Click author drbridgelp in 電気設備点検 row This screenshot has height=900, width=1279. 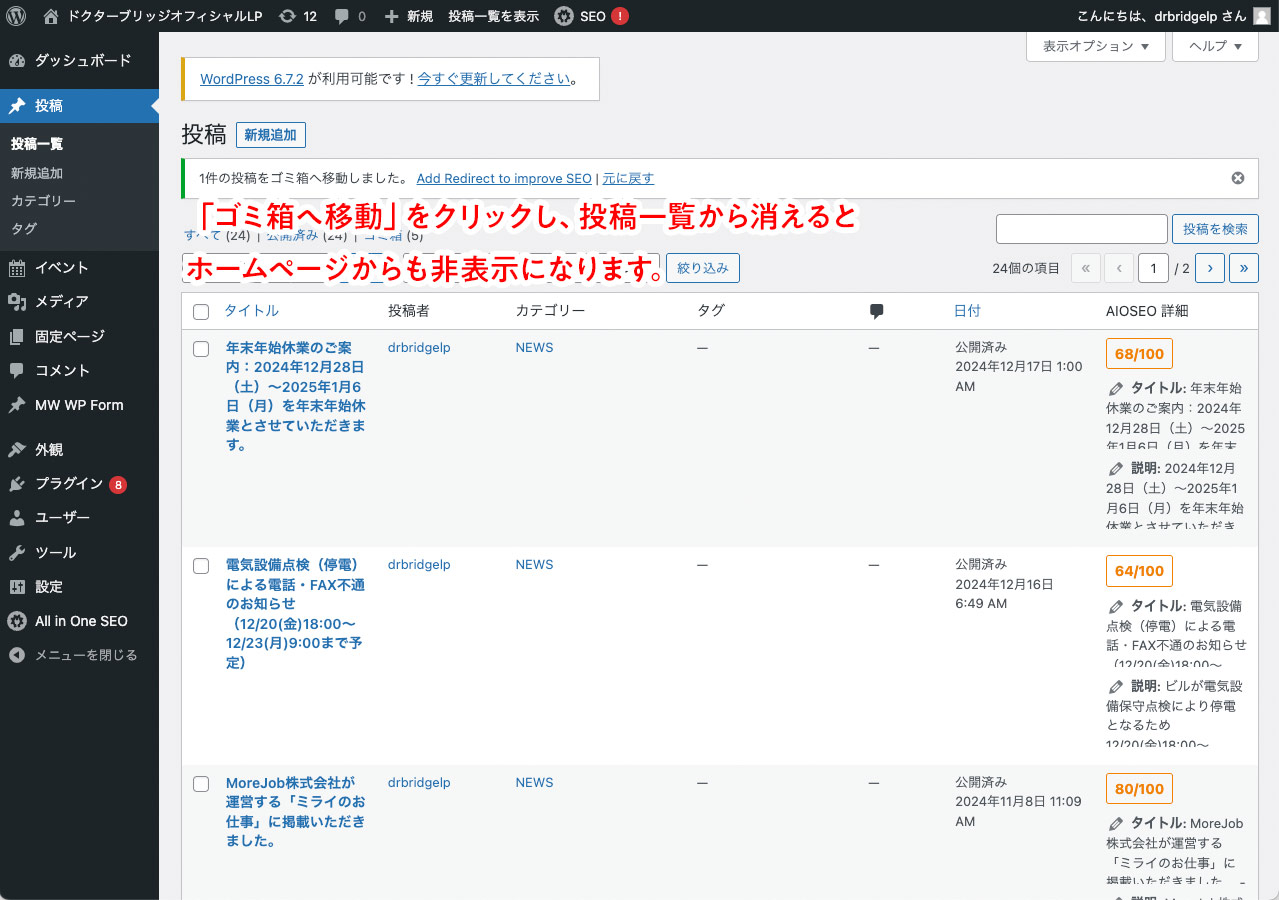pyautogui.click(x=419, y=565)
